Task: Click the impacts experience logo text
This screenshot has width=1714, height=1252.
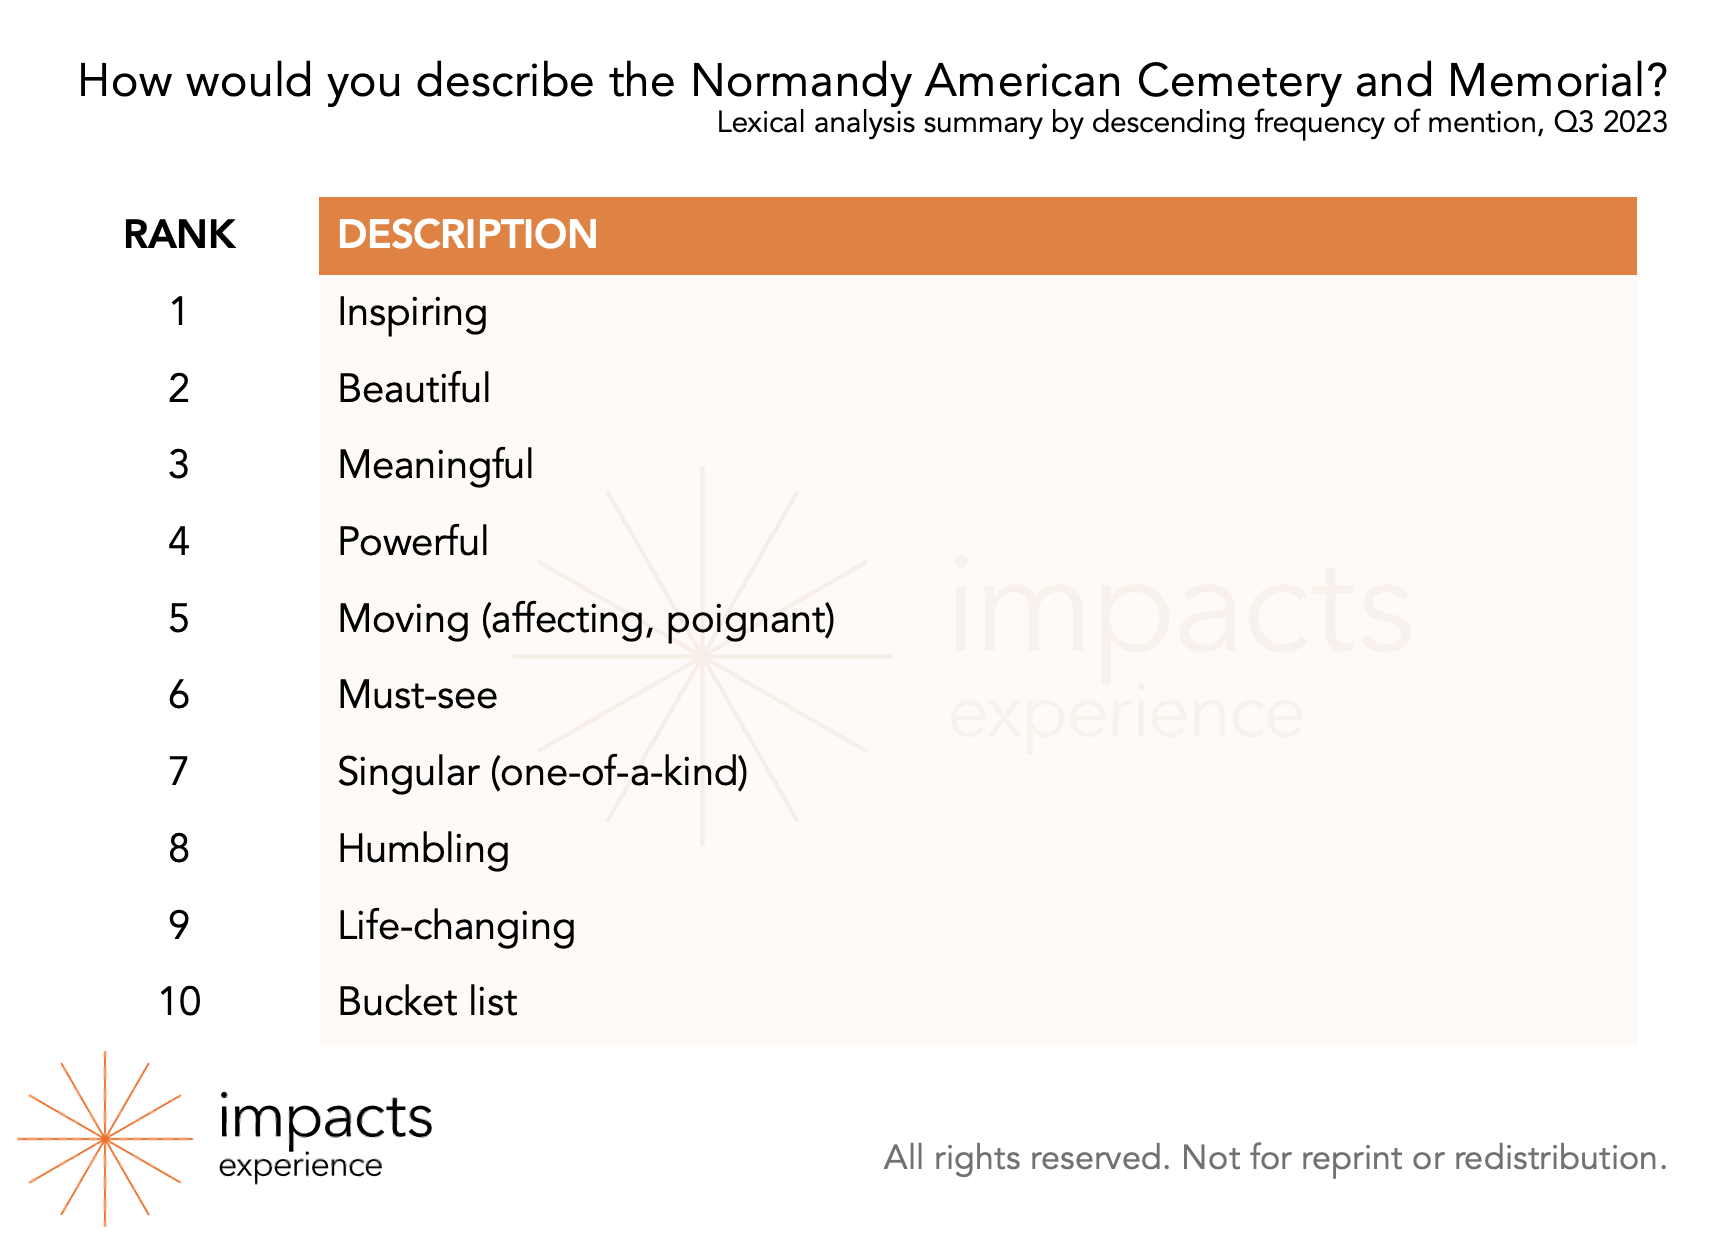Action: [x=325, y=1136]
